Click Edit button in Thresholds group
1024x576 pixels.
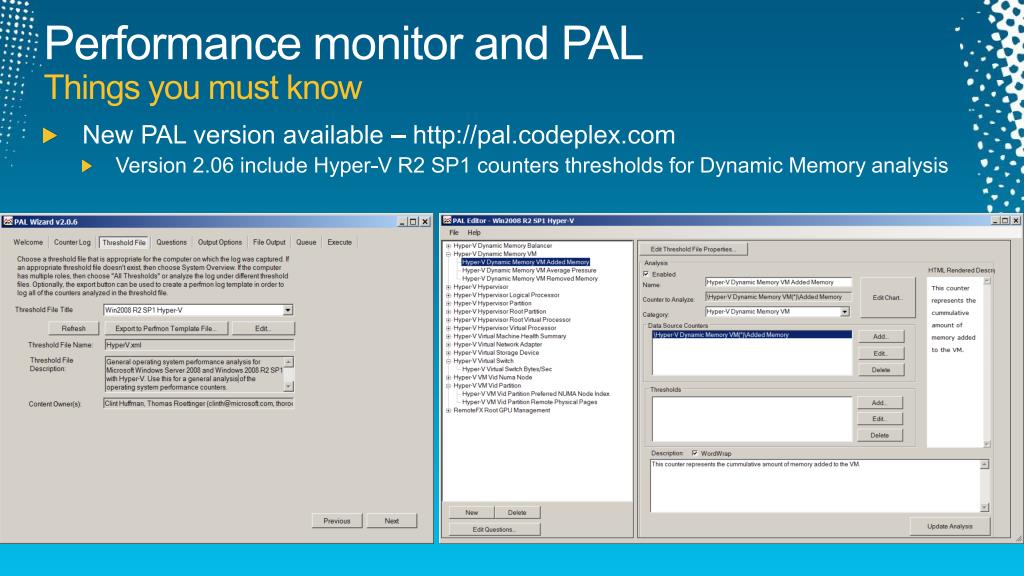tap(879, 419)
